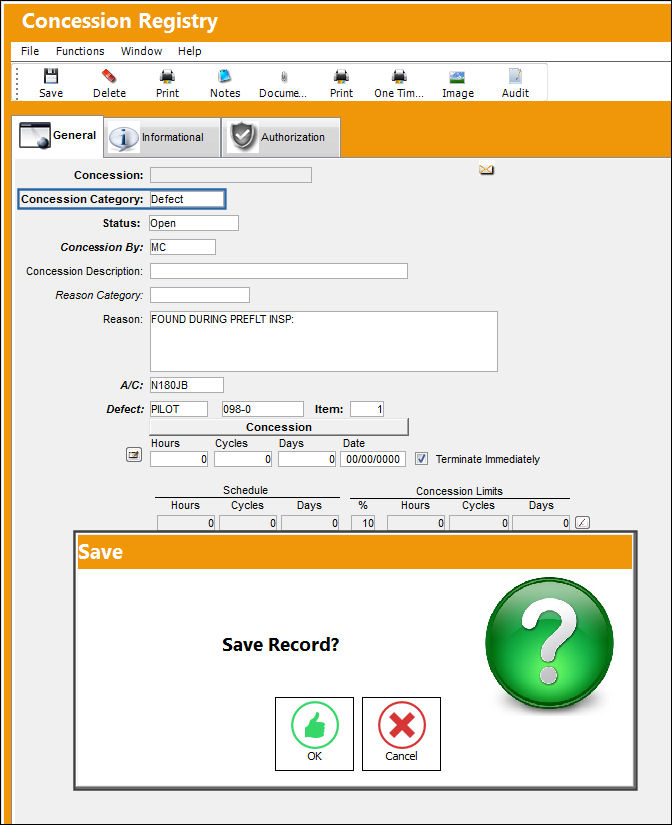Click the green thumbs-up OK button
672x825 pixels.
pos(315,733)
